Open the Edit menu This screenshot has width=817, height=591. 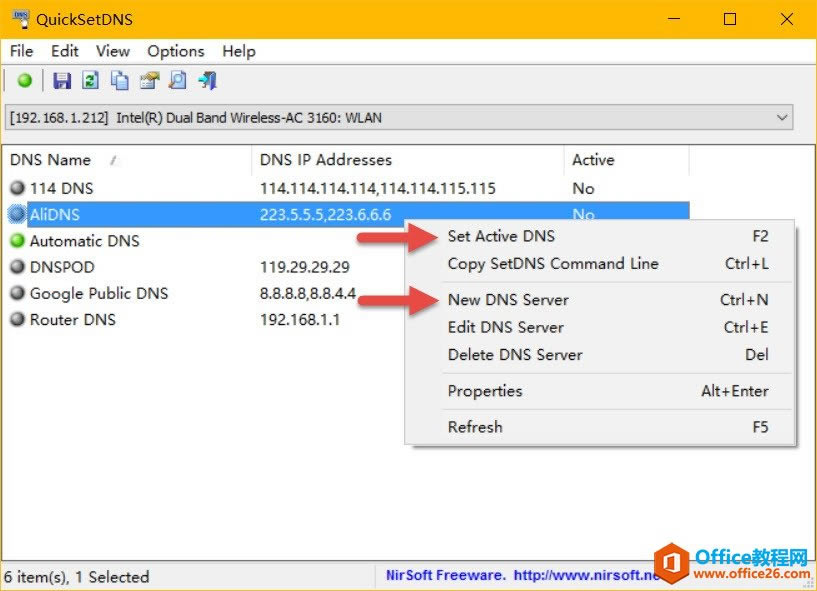point(65,51)
